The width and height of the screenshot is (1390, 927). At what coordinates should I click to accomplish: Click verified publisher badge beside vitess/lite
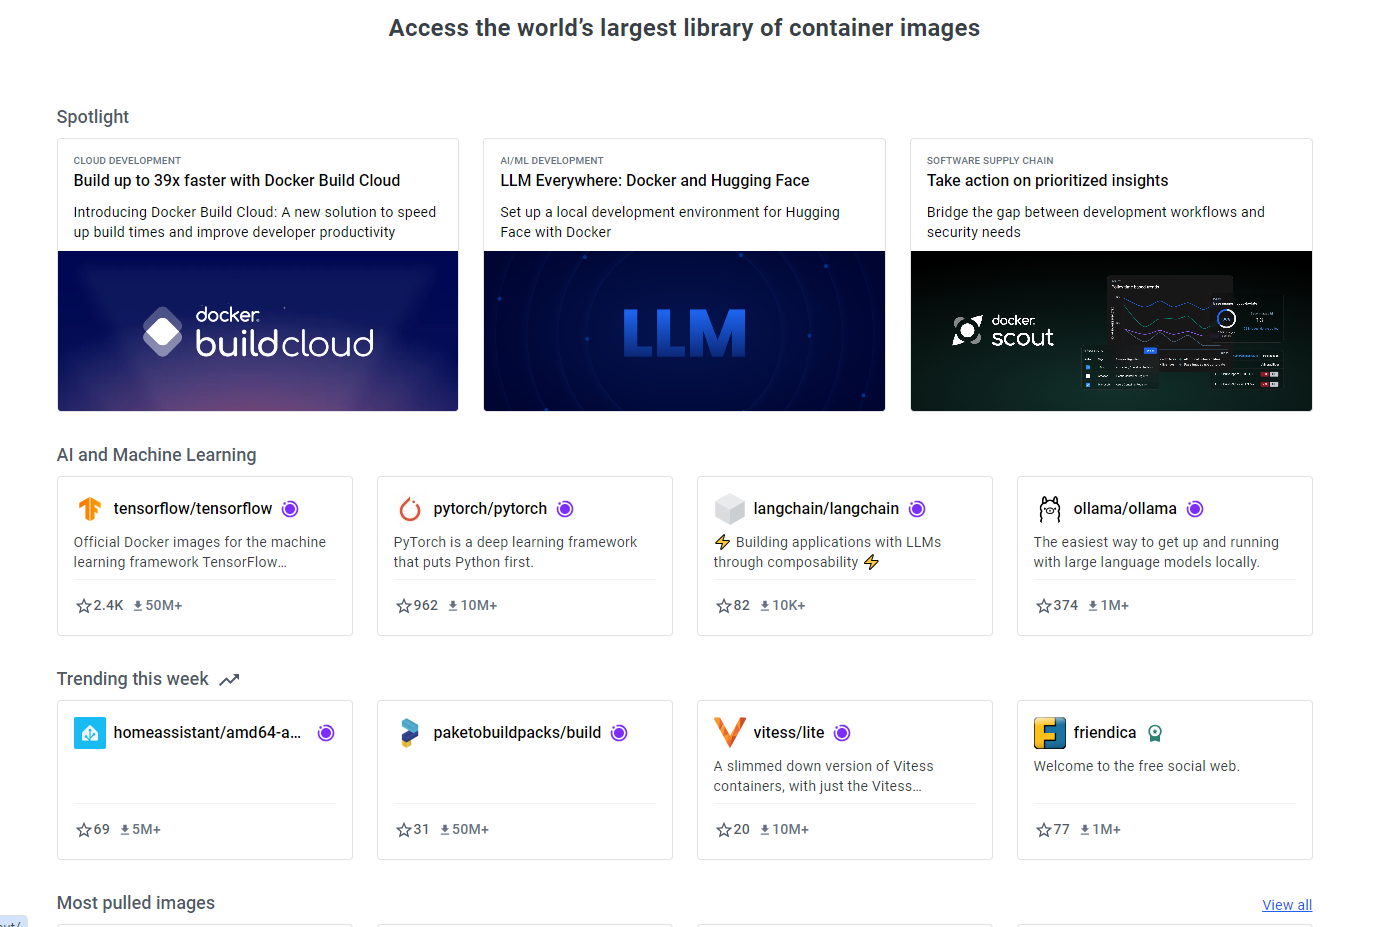pyautogui.click(x=842, y=733)
